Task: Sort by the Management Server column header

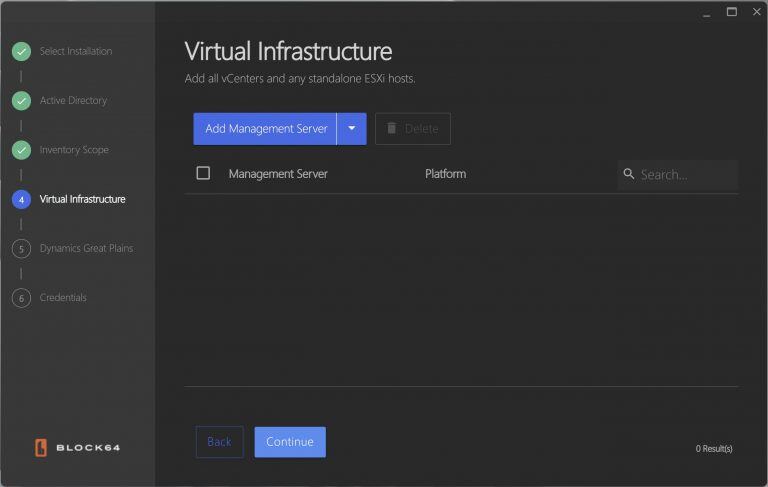Action: click(x=278, y=174)
